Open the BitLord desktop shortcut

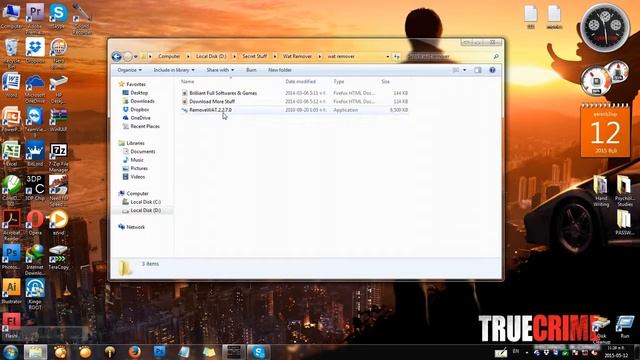point(35,154)
